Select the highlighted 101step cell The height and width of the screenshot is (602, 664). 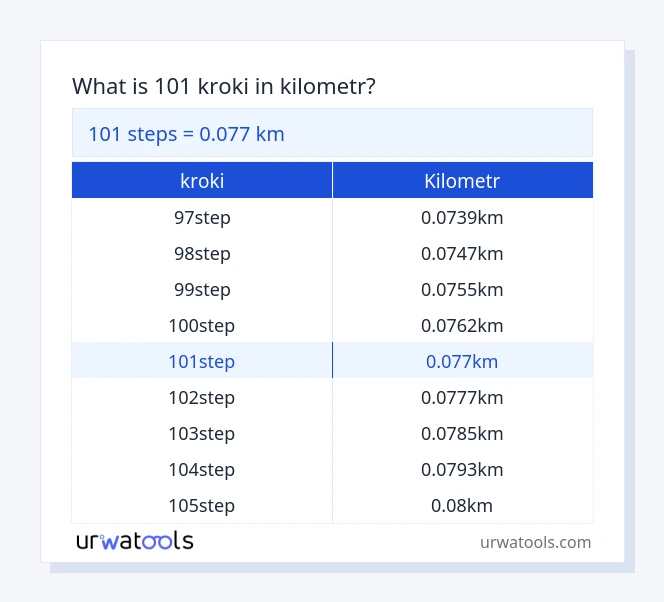point(202,361)
